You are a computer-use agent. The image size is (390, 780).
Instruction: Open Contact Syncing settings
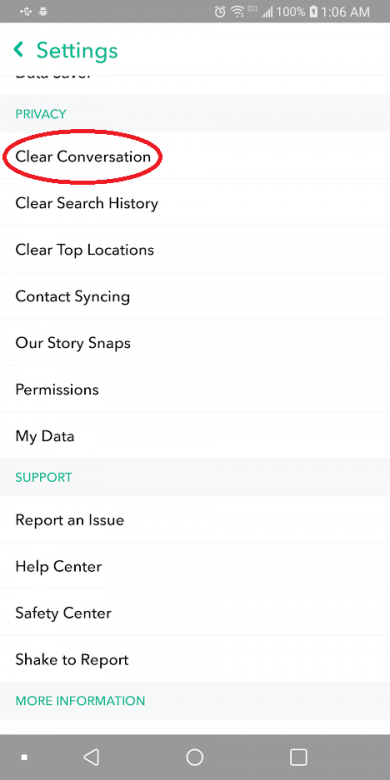tap(195, 296)
